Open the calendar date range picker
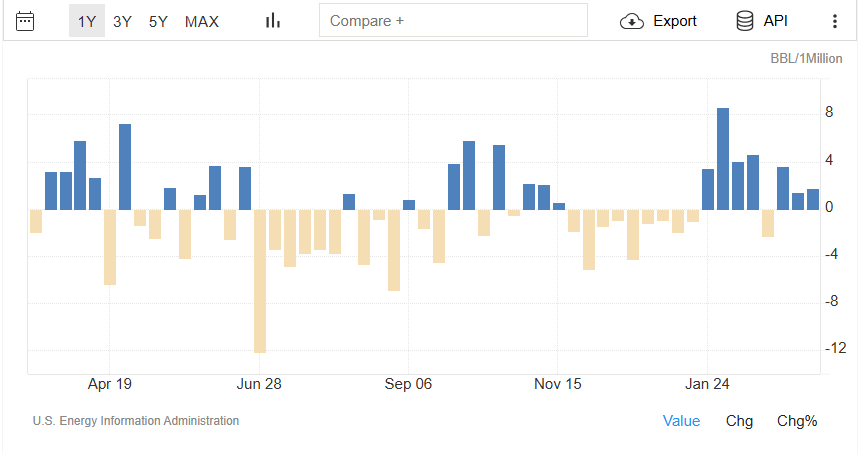Viewport: 858px width, 454px height. pyautogui.click(x=26, y=21)
